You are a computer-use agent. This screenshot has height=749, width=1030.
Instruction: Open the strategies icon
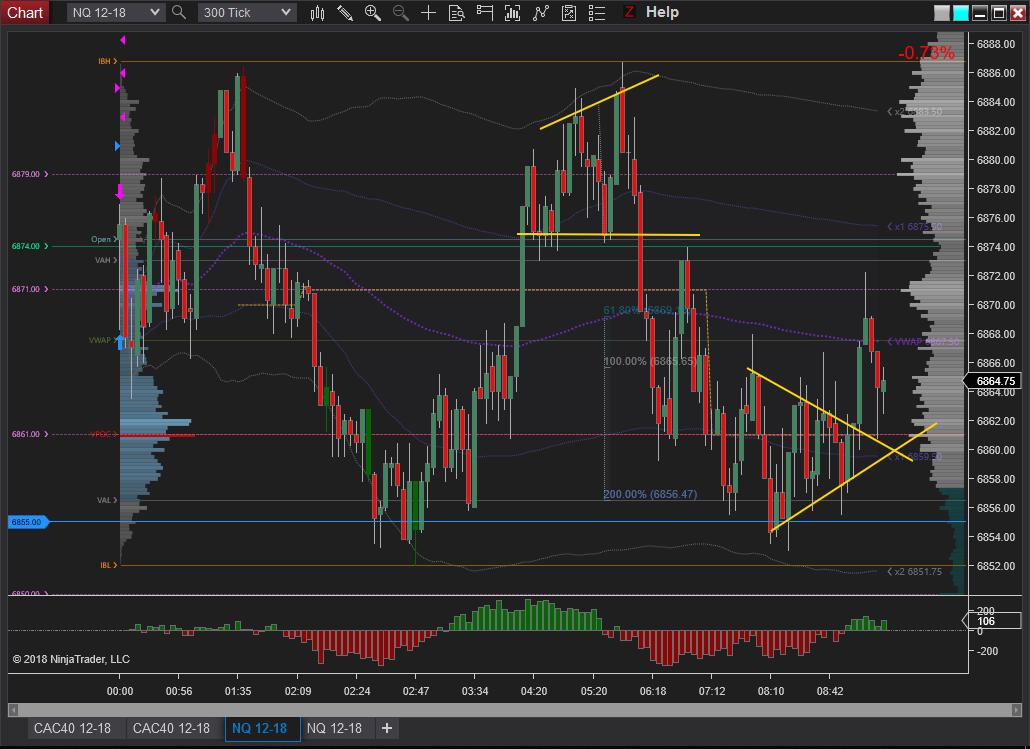[x=569, y=12]
